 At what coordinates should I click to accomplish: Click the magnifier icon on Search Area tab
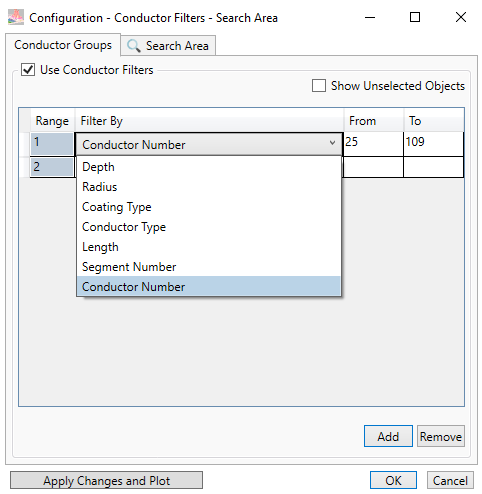(134, 46)
